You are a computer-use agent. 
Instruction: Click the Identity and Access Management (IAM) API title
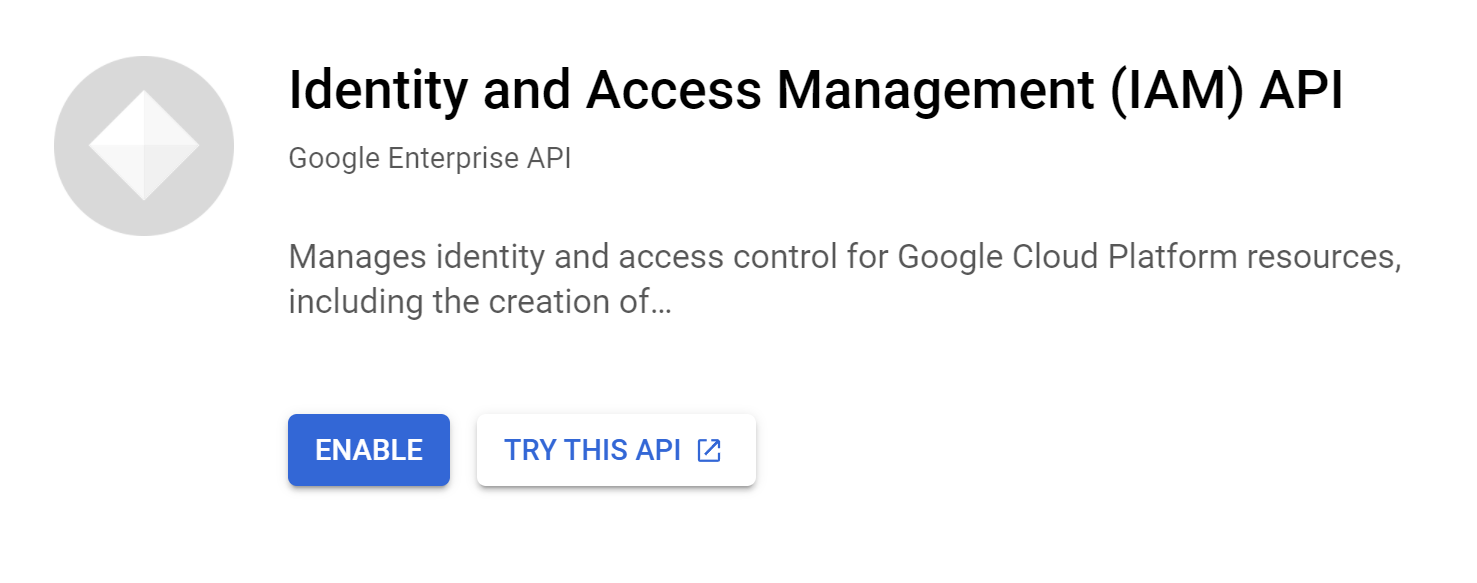point(816,91)
